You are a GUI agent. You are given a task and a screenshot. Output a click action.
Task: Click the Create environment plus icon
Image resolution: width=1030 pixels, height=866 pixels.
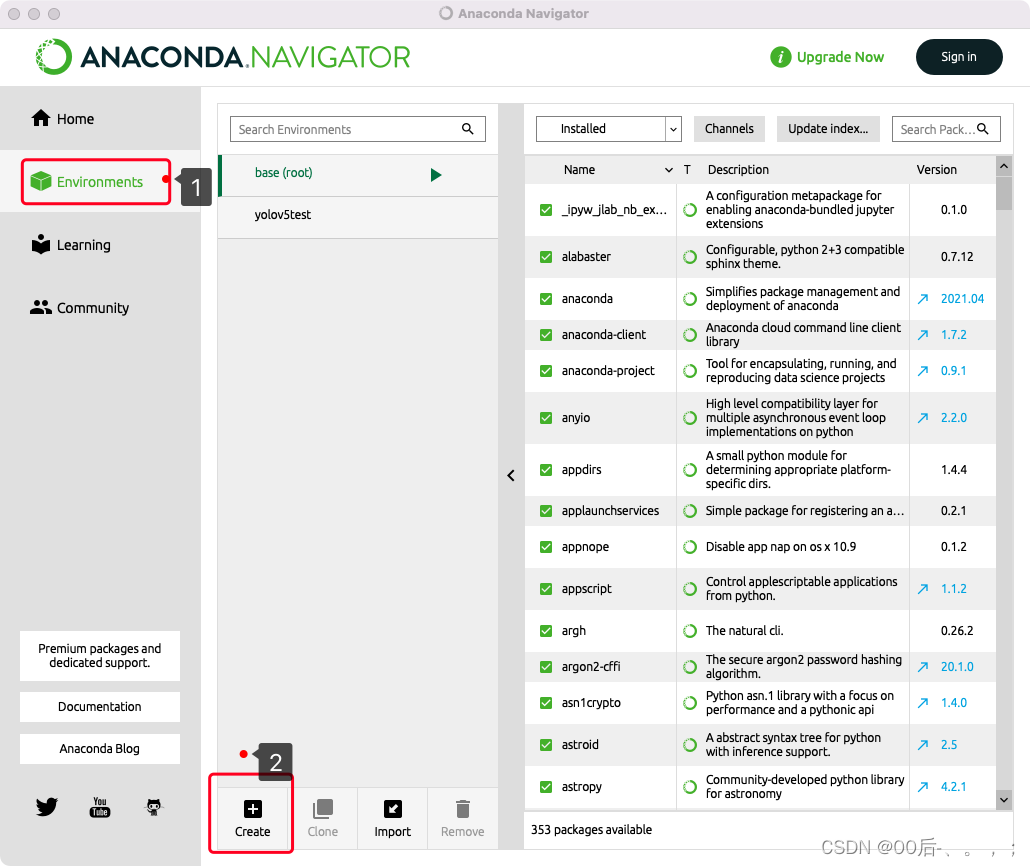(252, 809)
